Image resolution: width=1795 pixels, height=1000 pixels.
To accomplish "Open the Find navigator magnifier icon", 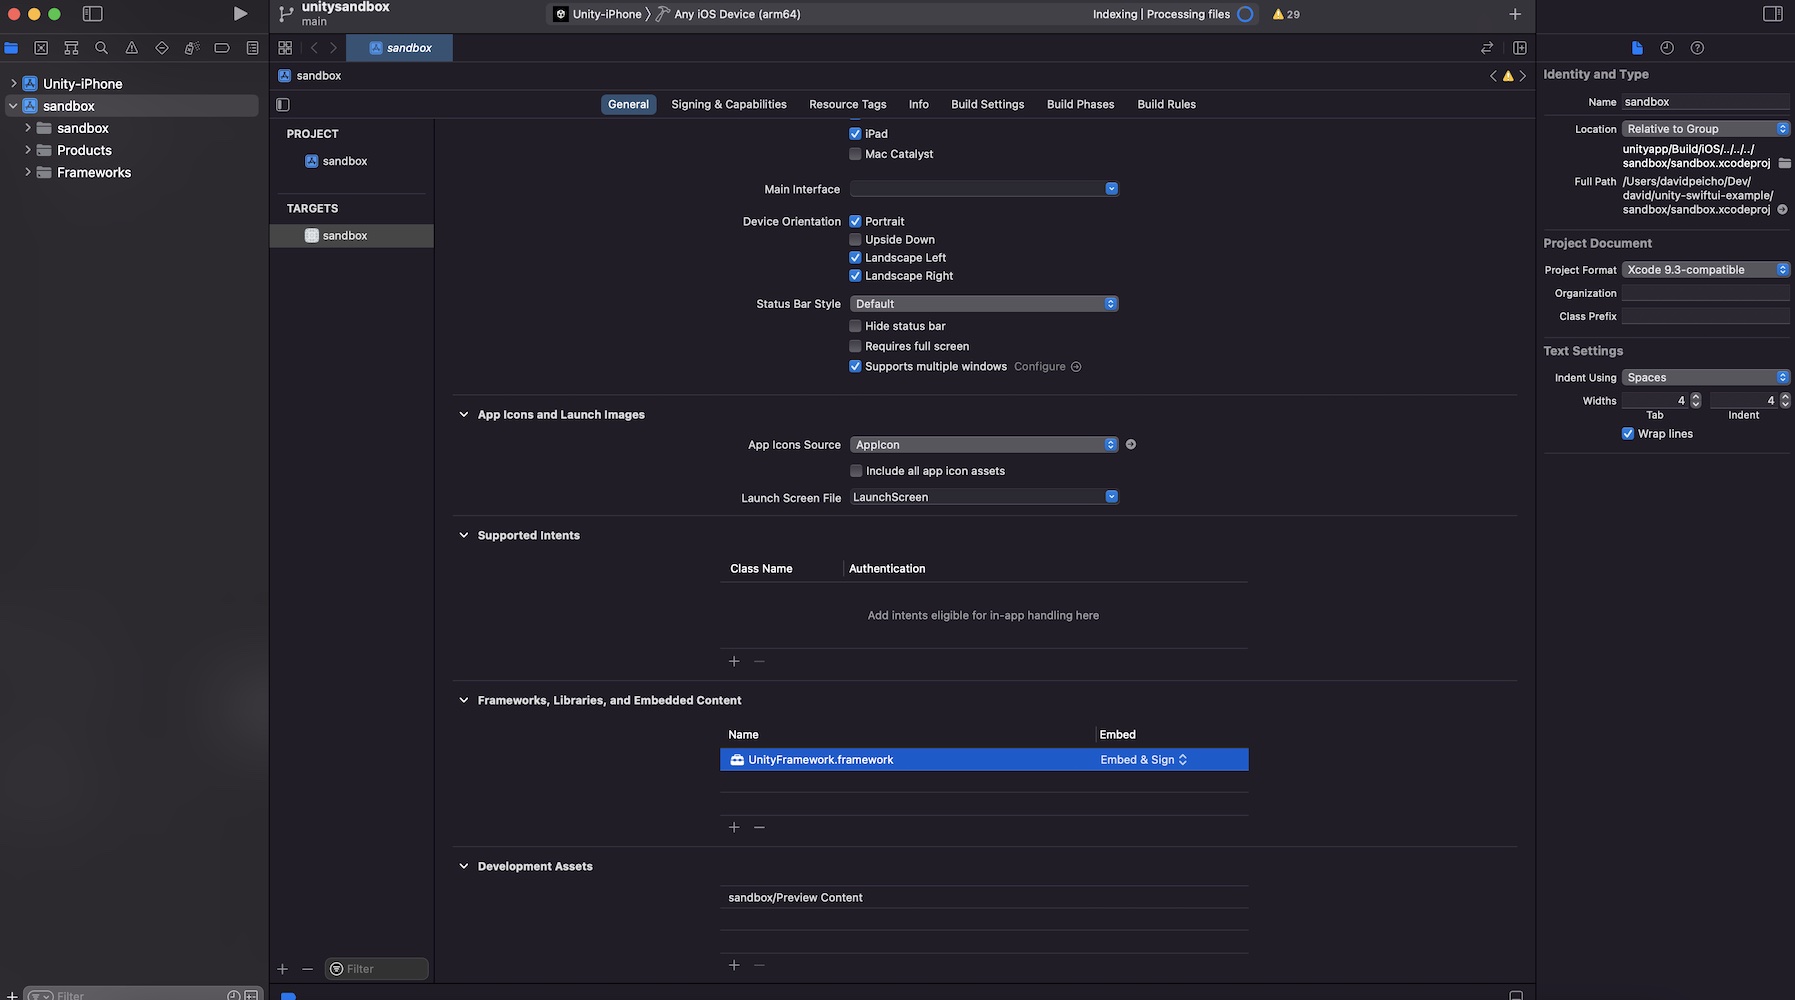I will (x=101, y=48).
